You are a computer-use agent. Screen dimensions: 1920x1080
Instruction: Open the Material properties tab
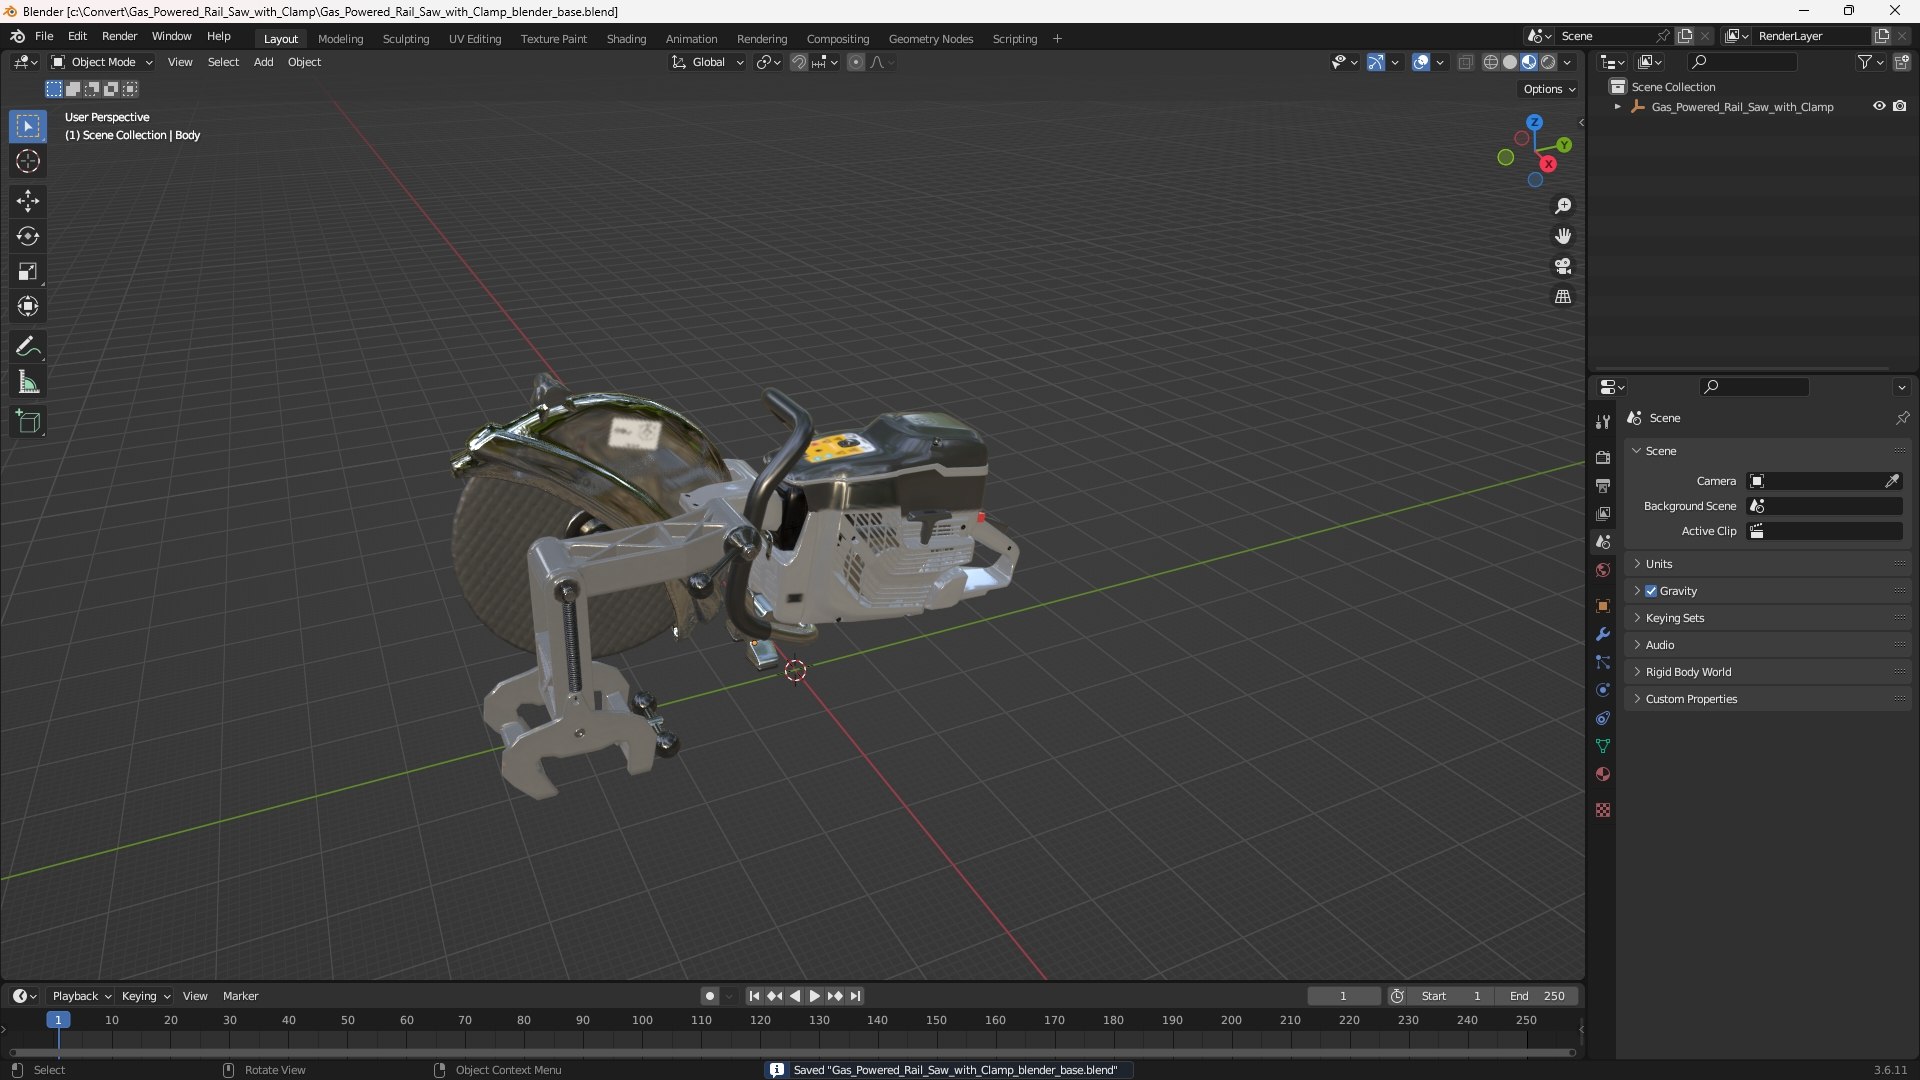click(x=1603, y=774)
